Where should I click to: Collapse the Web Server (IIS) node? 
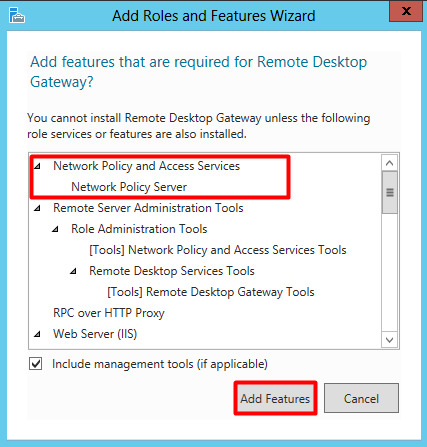[x=37, y=334]
